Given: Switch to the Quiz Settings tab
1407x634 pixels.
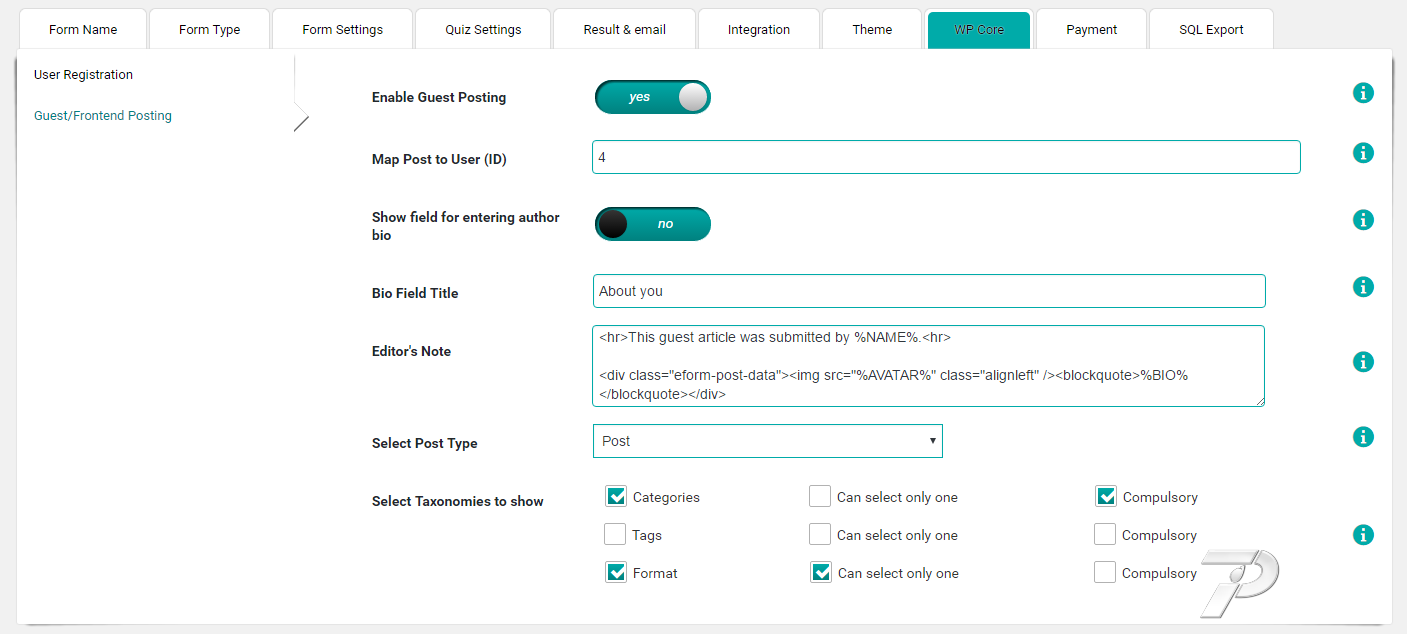Looking at the screenshot, I should (x=483, y=29).
